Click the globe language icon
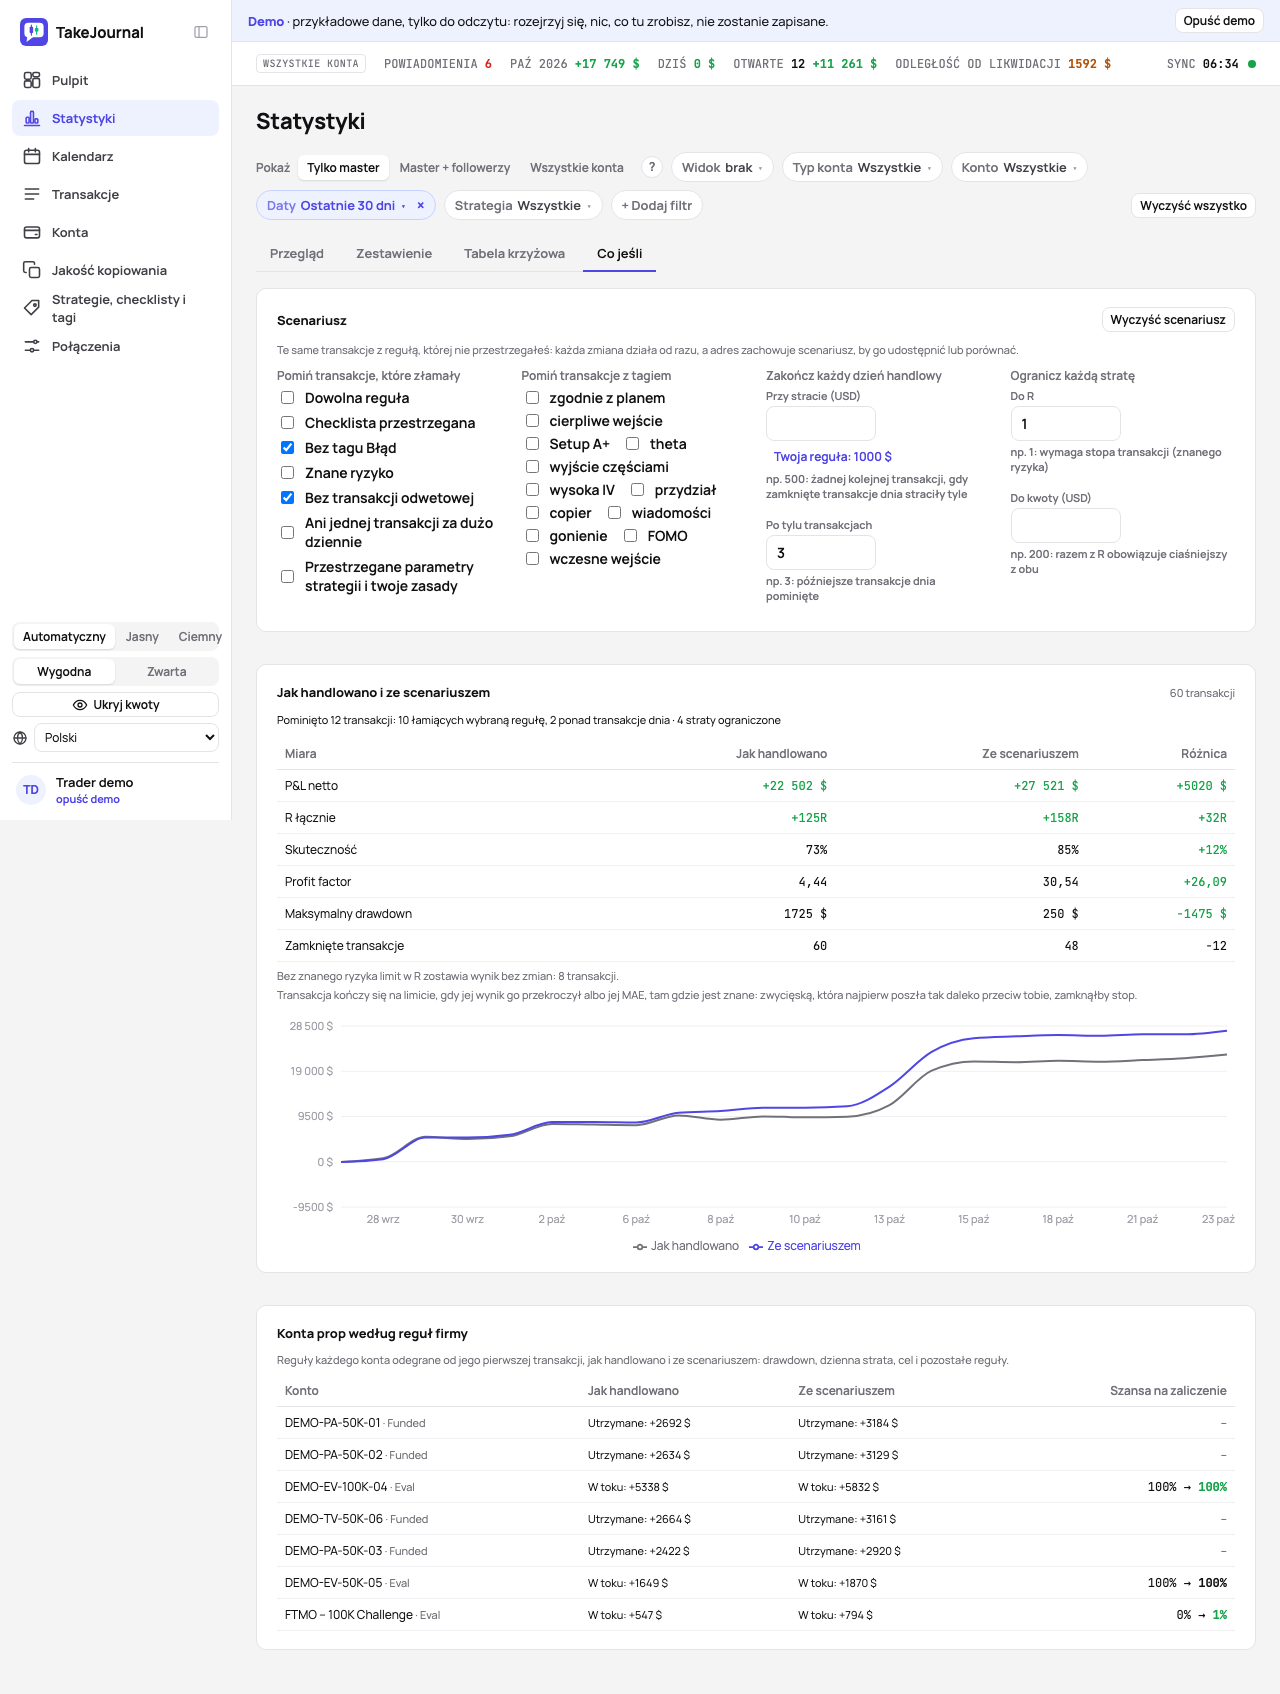Image resolution: width=1280 pixels, height=1694 pixels. [20, 738]
